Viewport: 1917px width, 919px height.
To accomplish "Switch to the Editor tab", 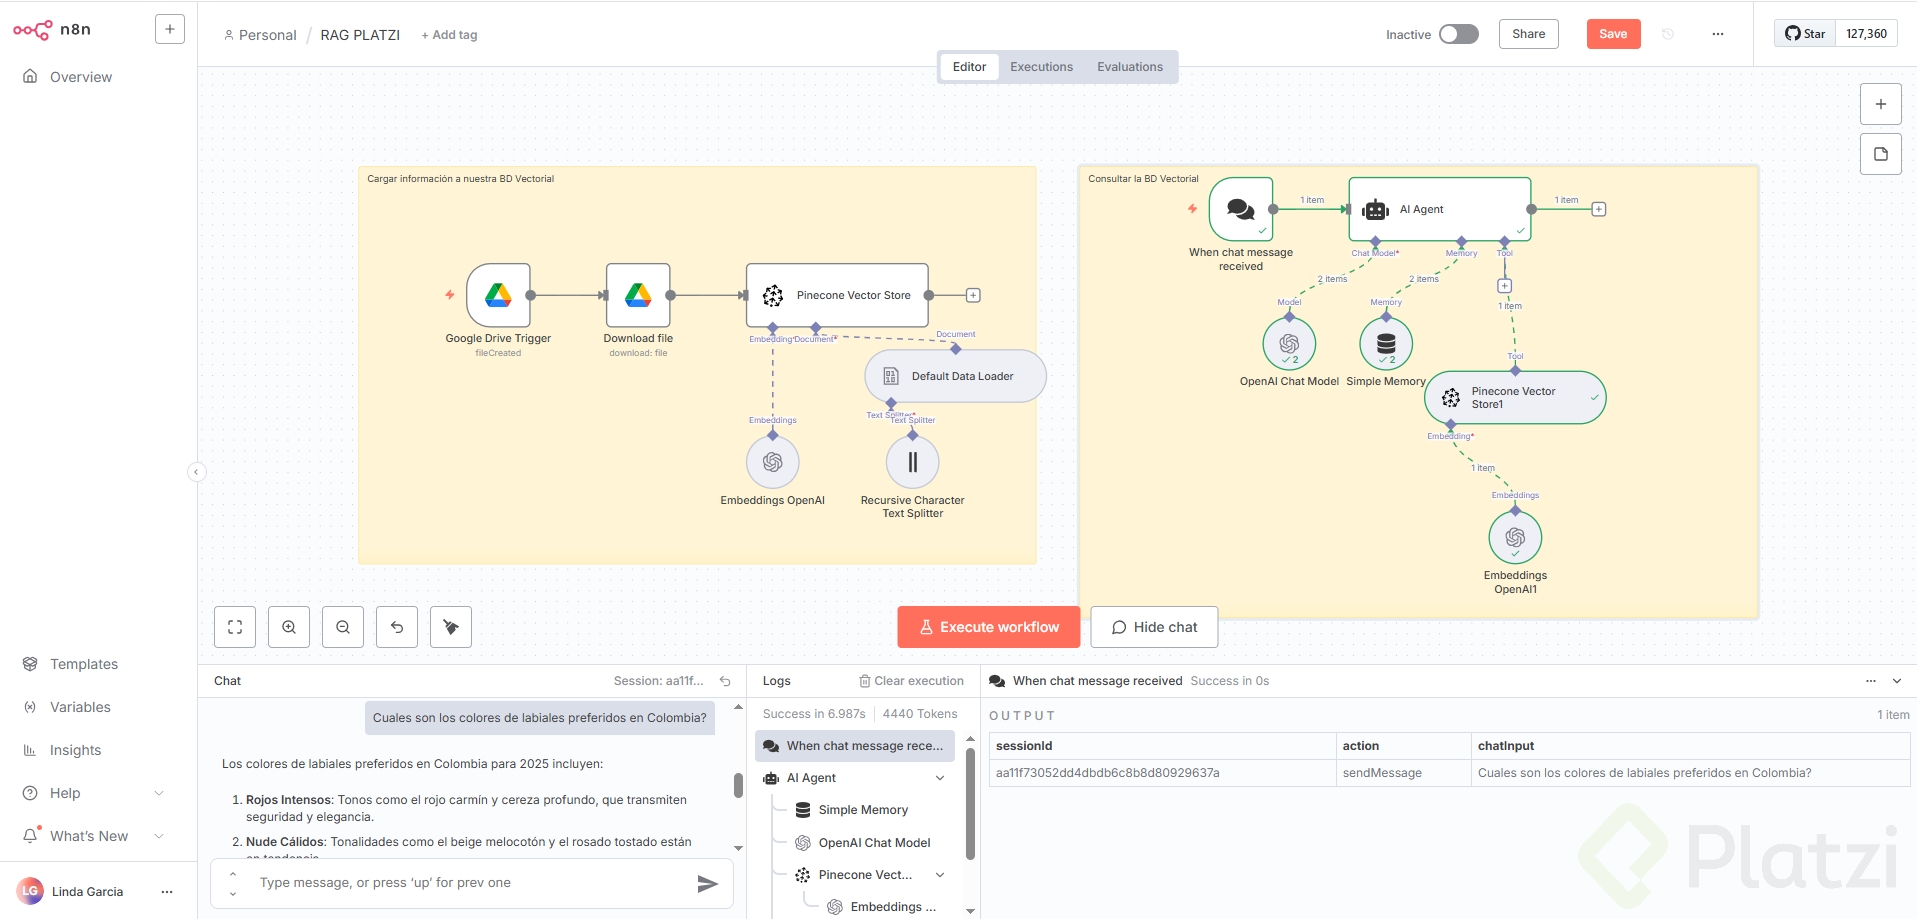I will point(969,67).
